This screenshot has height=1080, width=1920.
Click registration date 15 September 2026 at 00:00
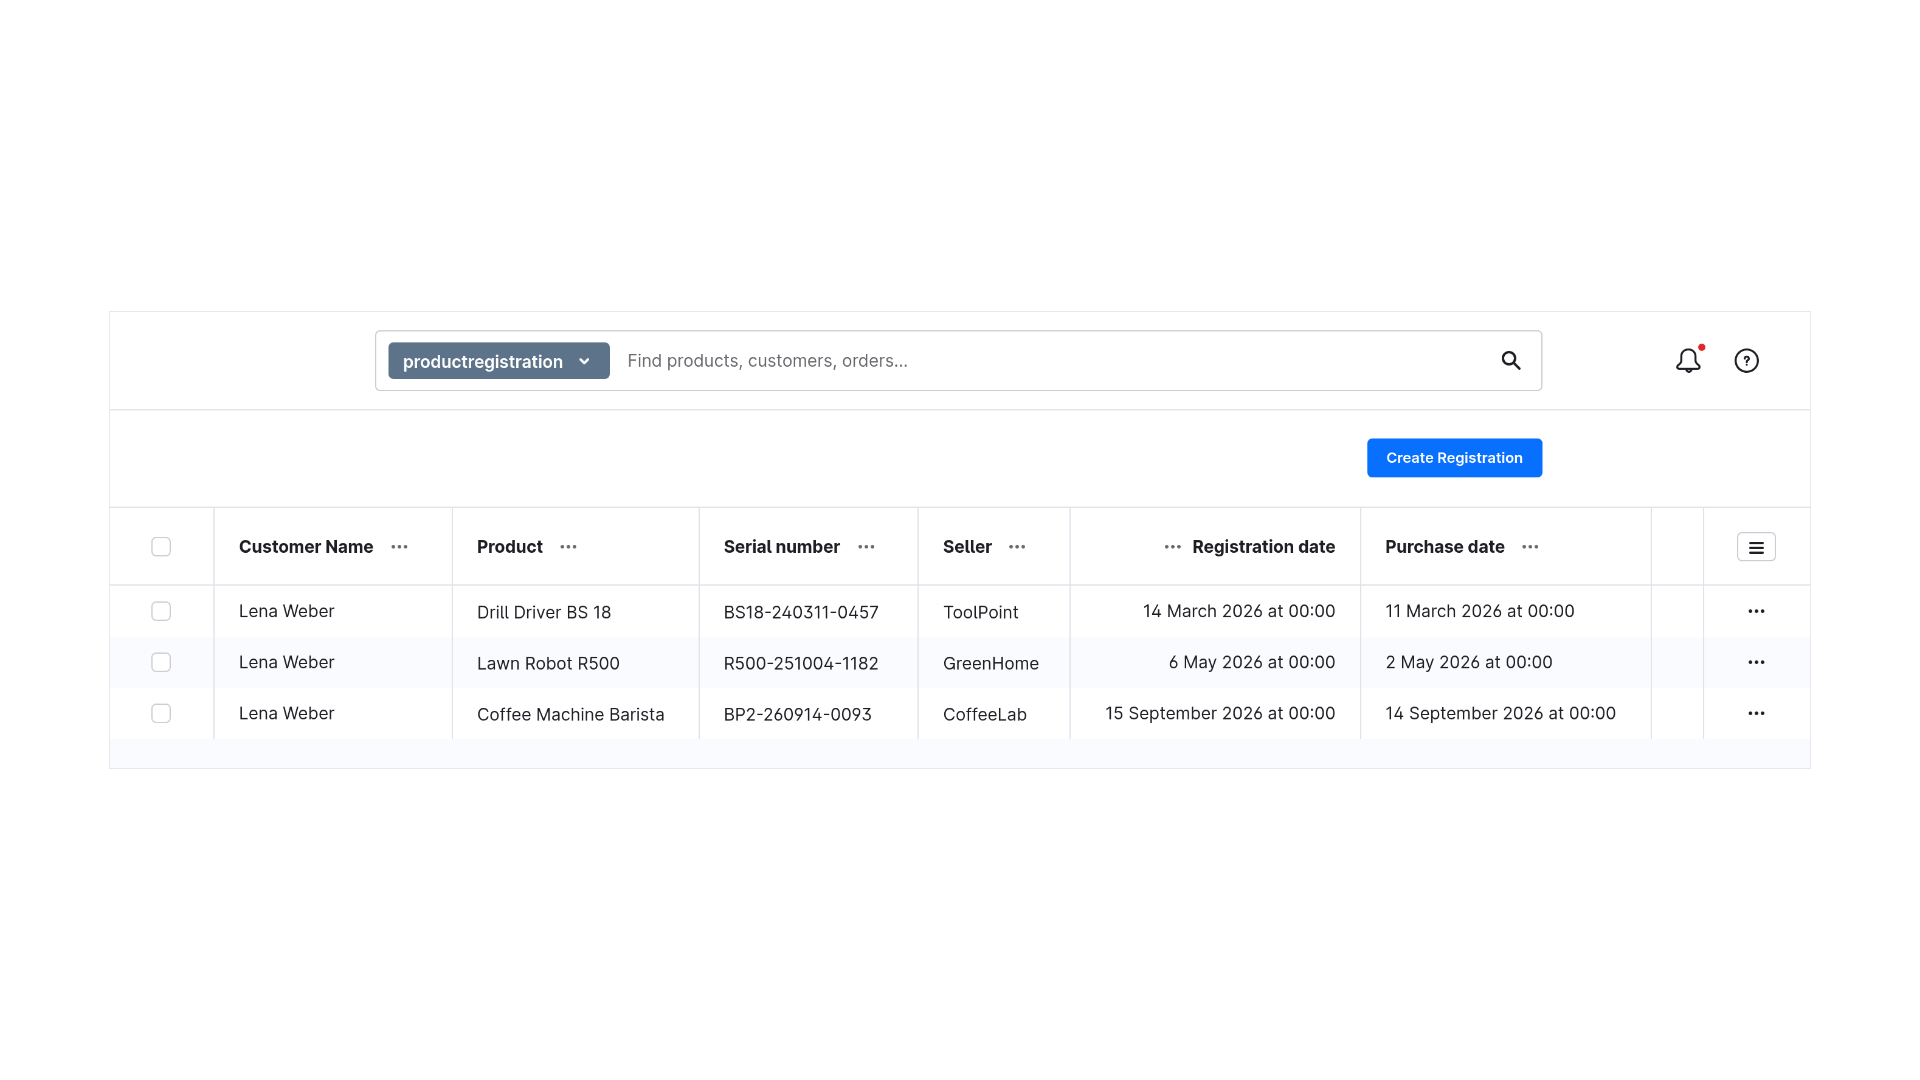click(1220, 713)
